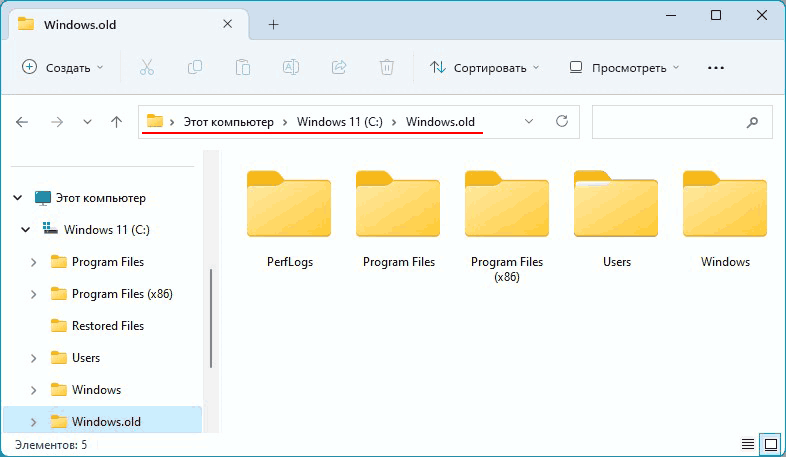
Task: Click the Share icon in toolbar
Action: click(339, 67)
